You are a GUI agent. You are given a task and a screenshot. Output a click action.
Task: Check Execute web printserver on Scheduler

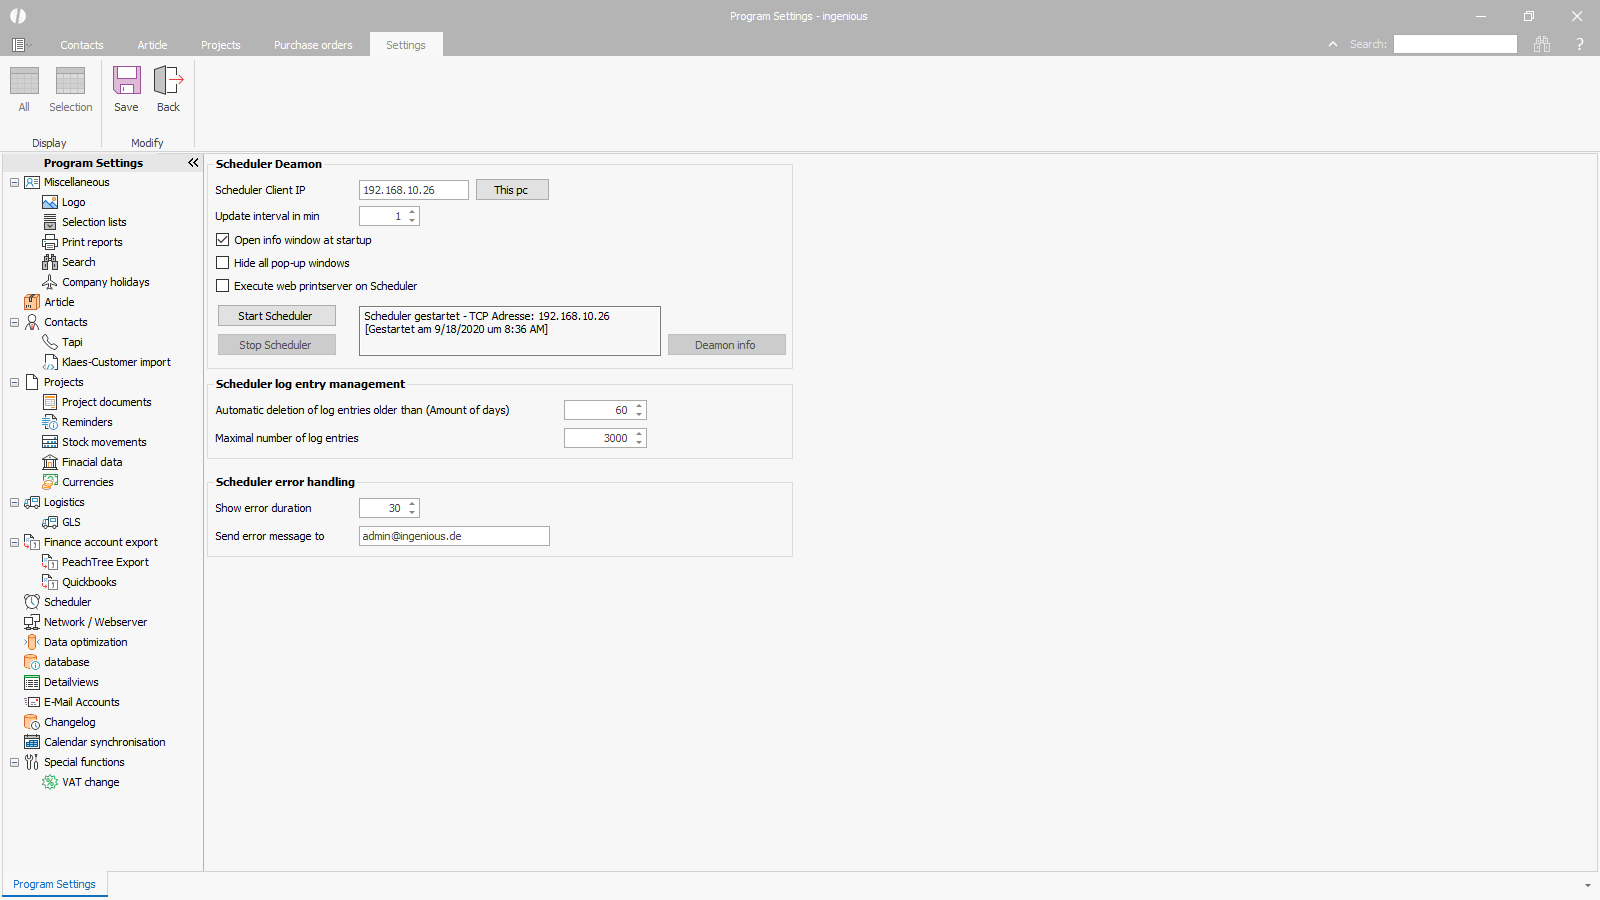(223, 286)
